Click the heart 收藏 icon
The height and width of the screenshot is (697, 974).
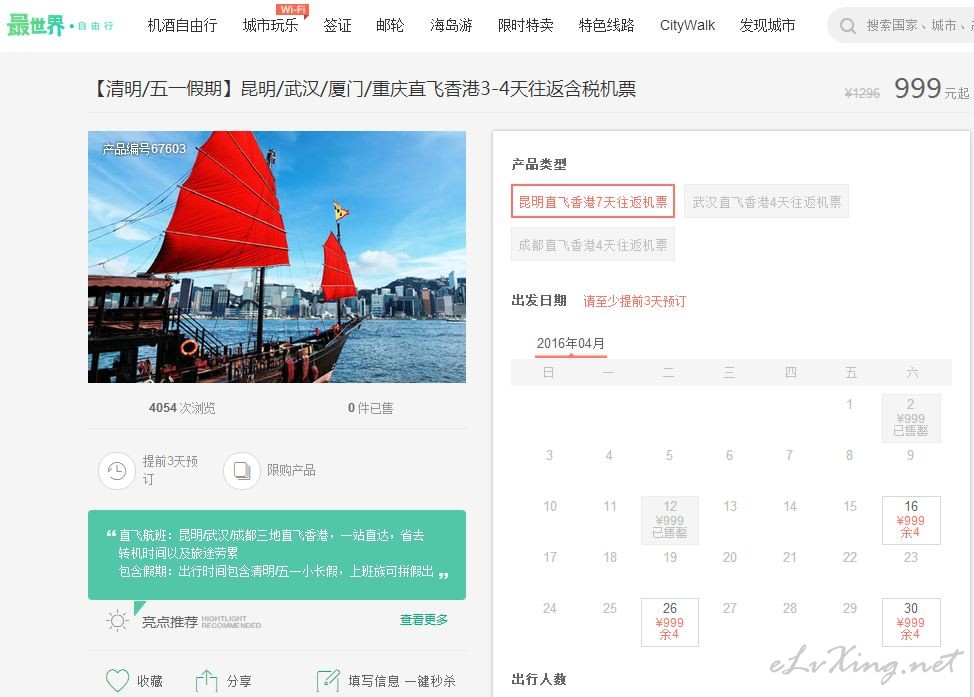117,681
